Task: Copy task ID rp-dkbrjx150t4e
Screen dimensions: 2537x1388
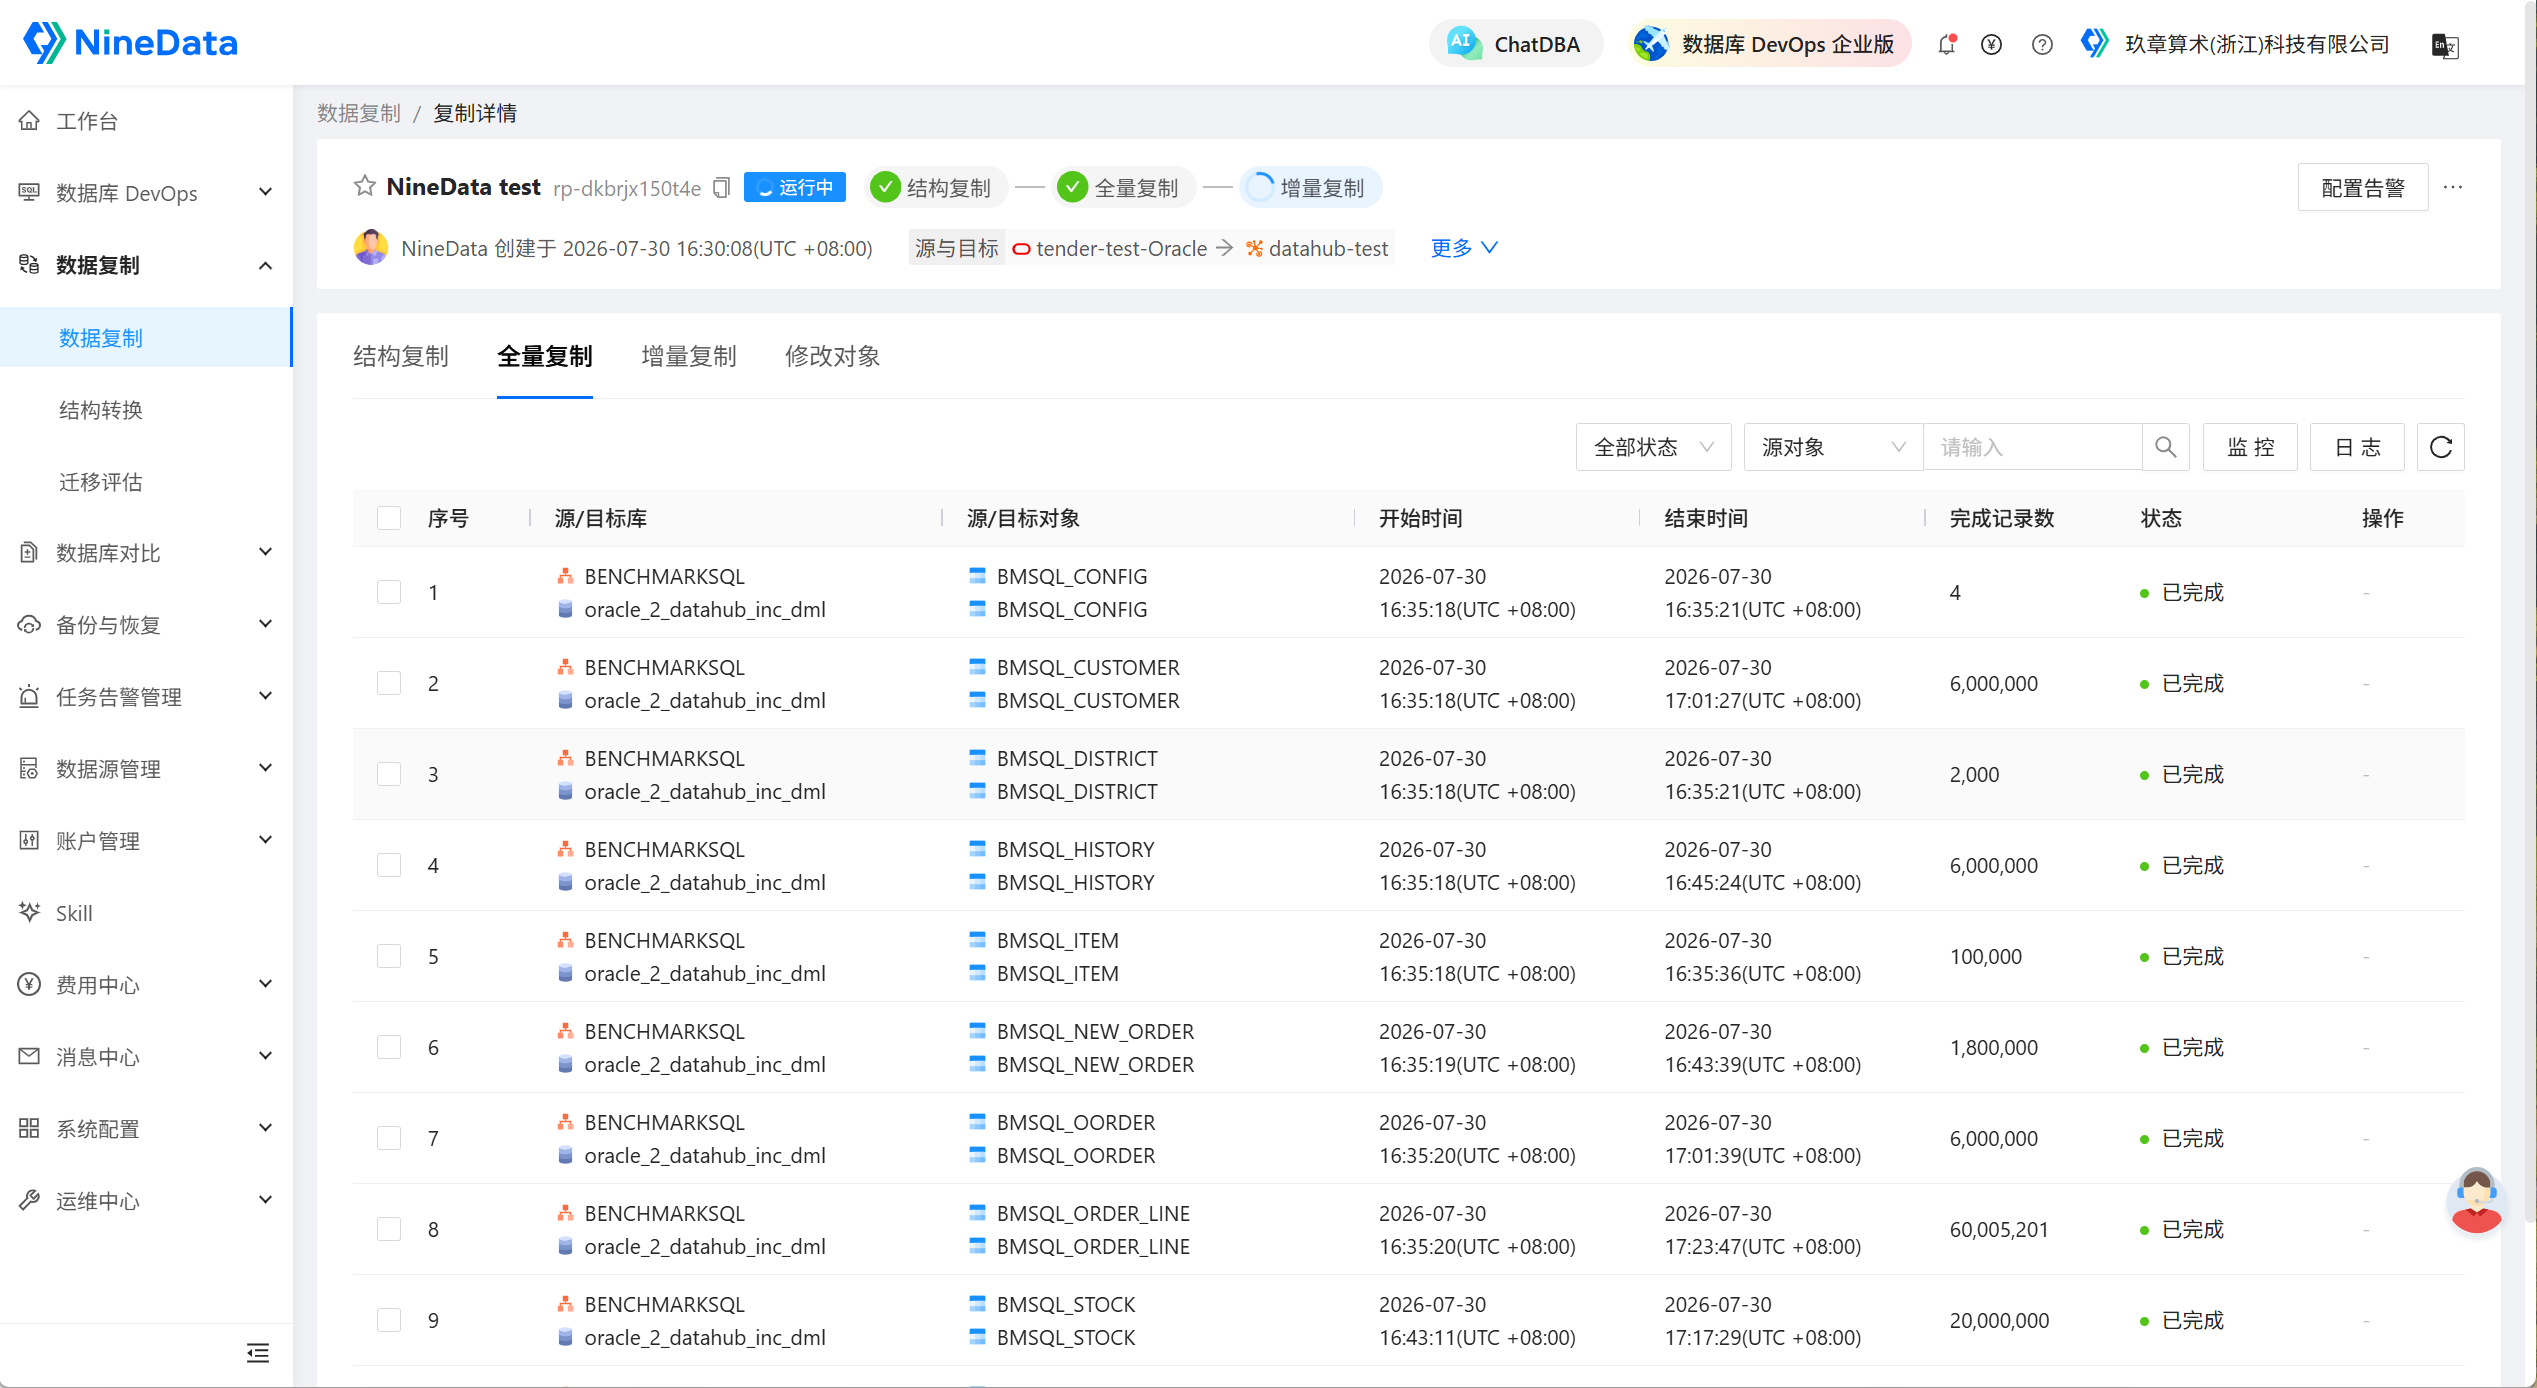Action: click(x=721, y=187)
